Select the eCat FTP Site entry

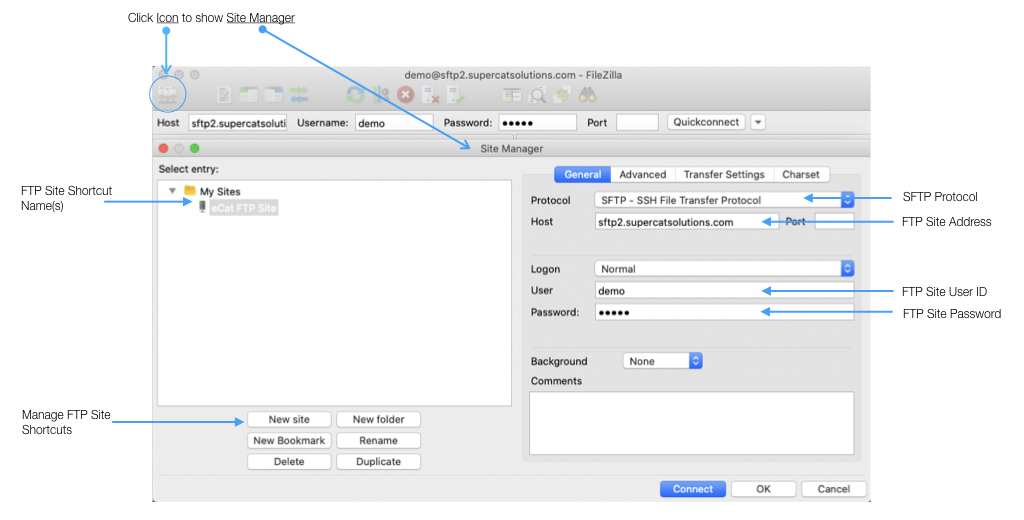[x=244, y=208]
